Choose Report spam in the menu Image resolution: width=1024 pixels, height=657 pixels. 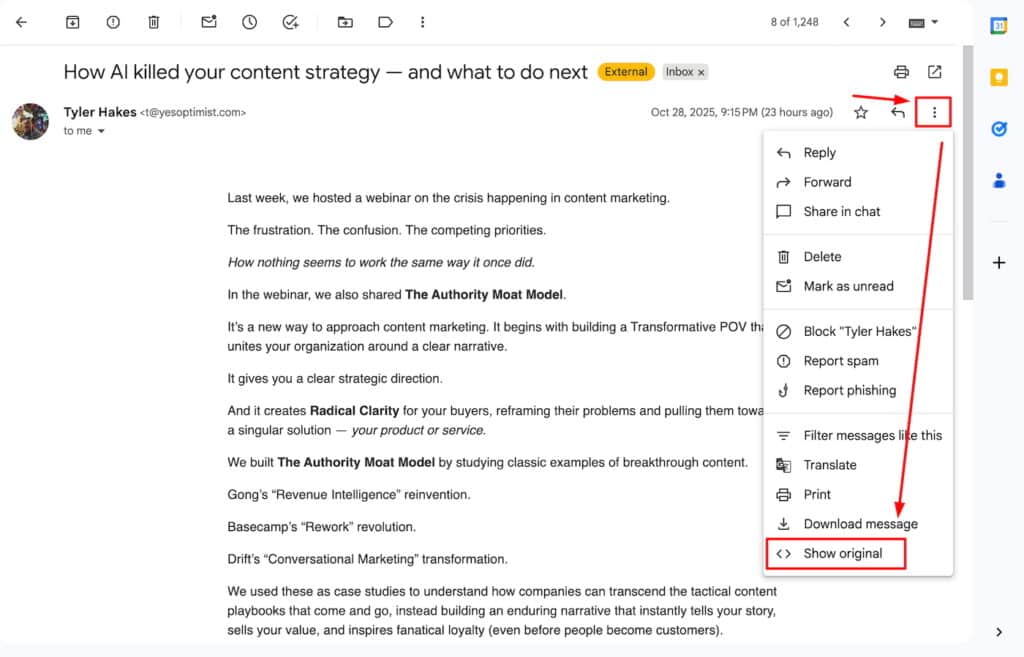857,361
